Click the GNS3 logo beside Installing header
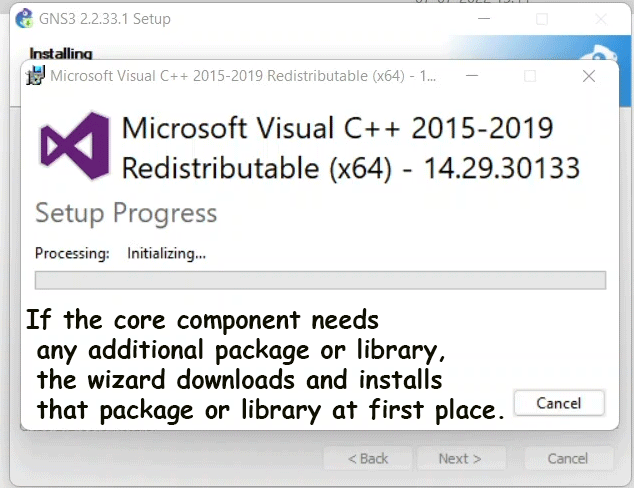Image resolution: width=634 pixels, height=488 pixels. 600,53
